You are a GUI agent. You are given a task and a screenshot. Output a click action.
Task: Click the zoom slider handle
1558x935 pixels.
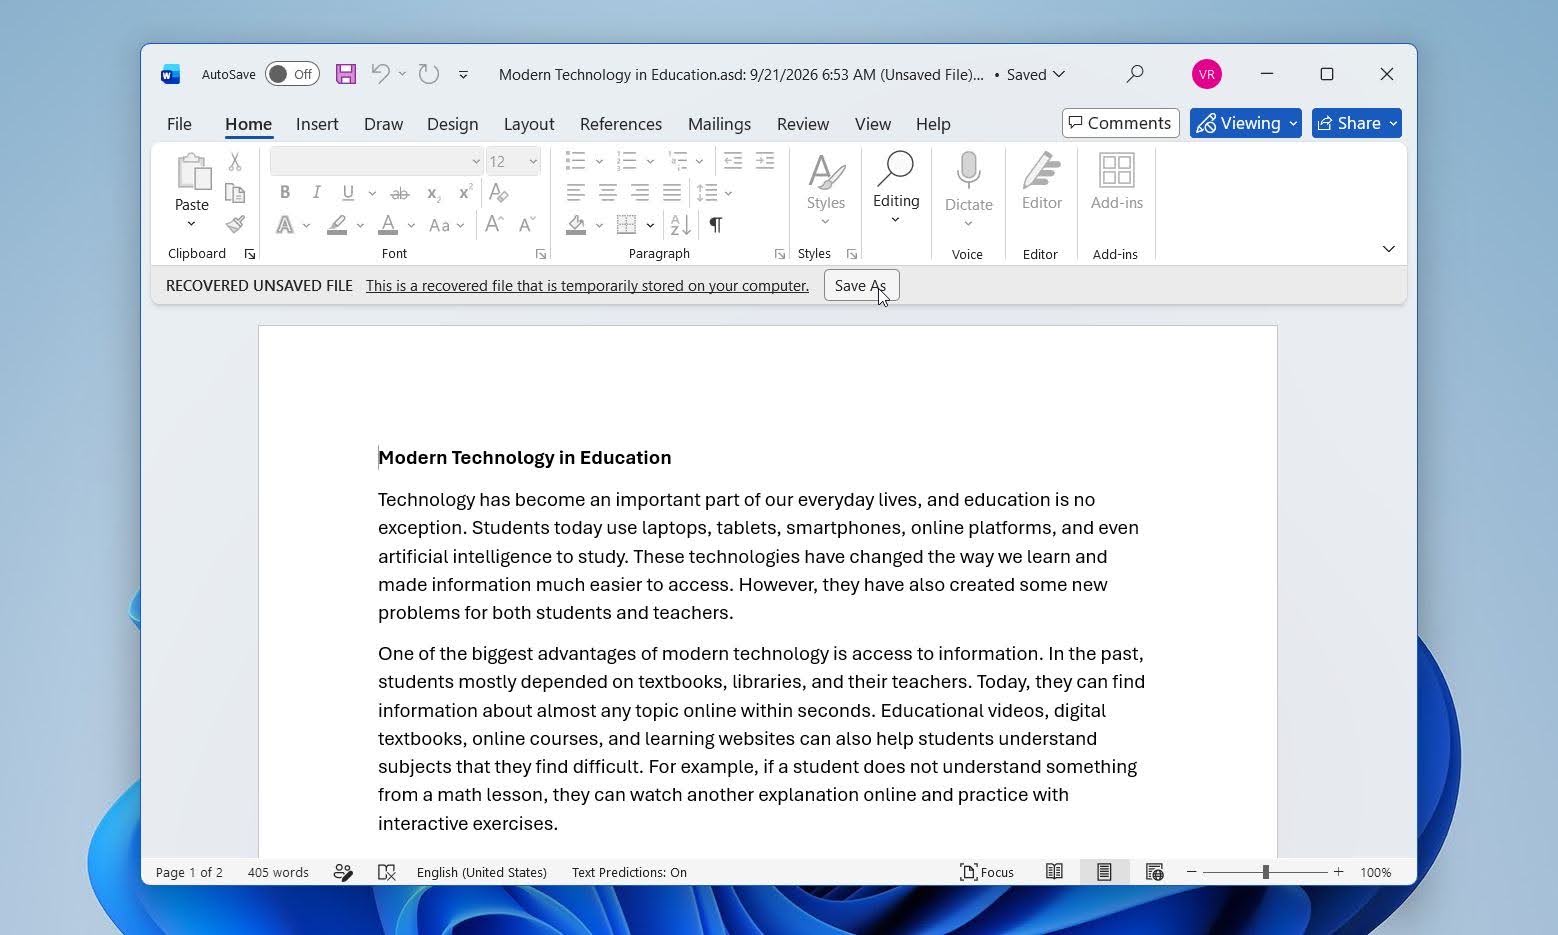point(1266,872)
